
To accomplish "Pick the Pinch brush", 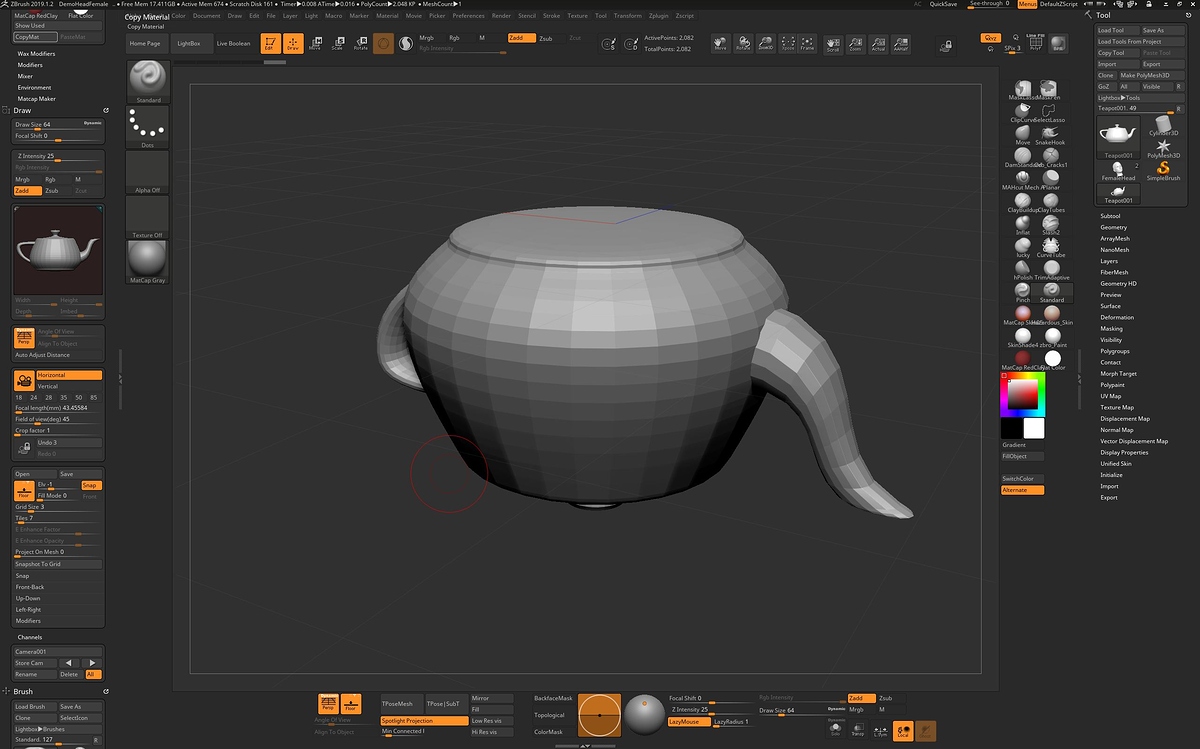I will (1022, 292).
